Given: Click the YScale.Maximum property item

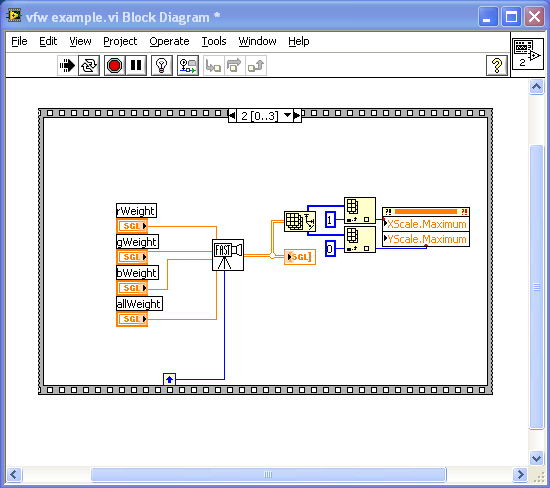Looking at the screenshot, I should pyautogui.click(x=425, y=239).
